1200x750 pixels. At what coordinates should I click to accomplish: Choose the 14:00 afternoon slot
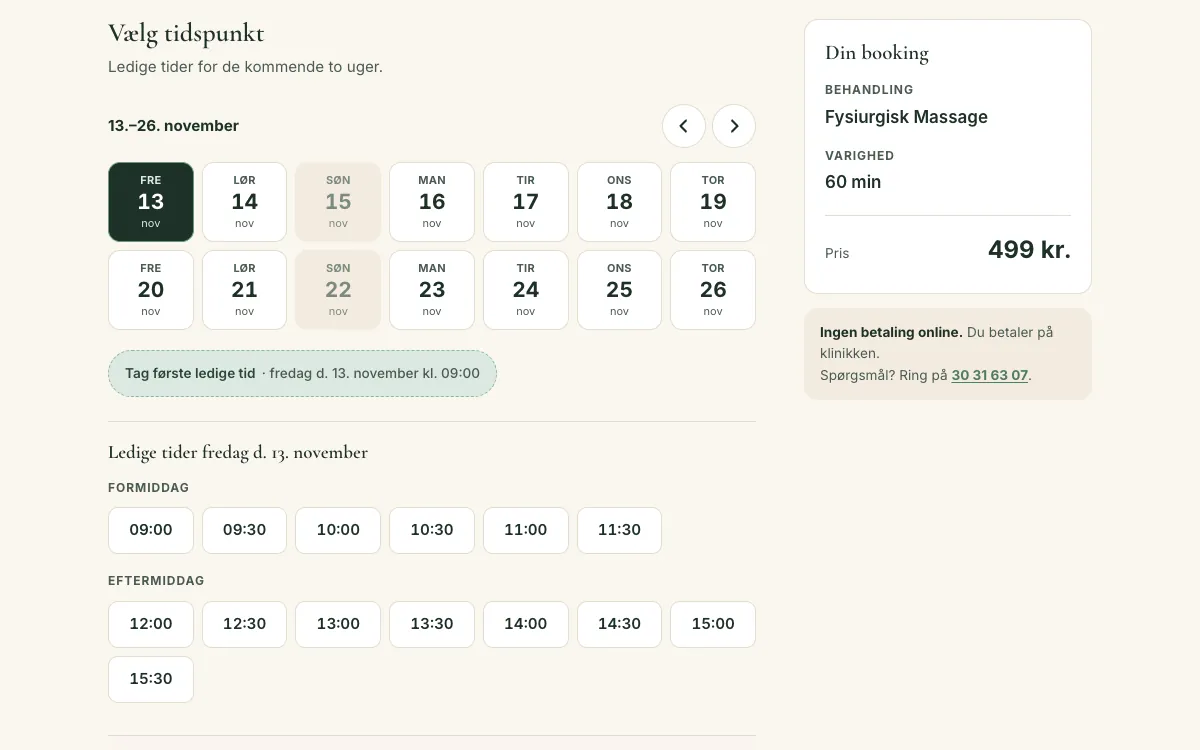pos(526,624)
